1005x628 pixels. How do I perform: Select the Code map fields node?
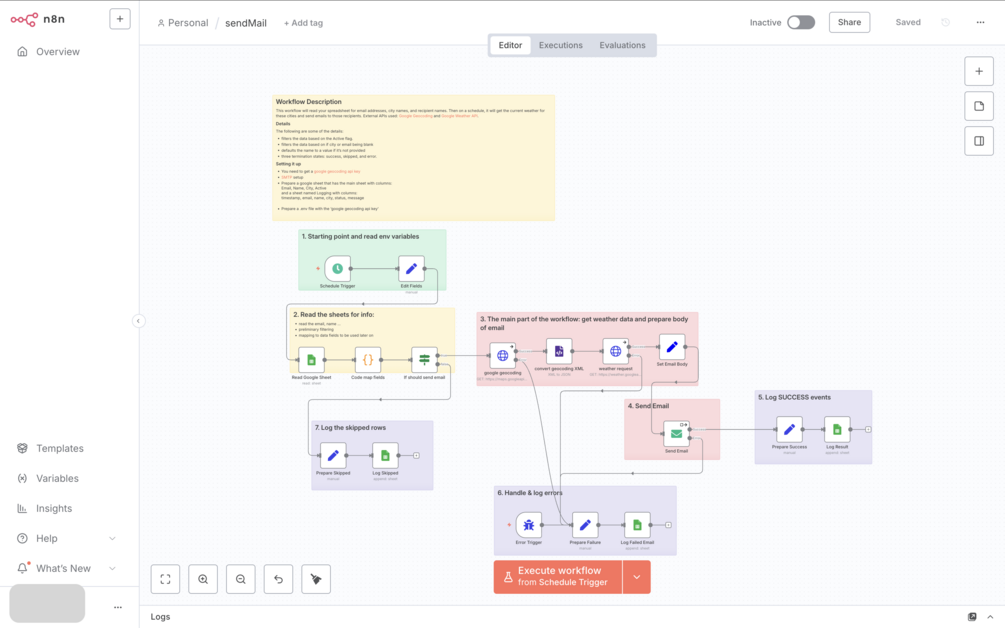(368, 360)
